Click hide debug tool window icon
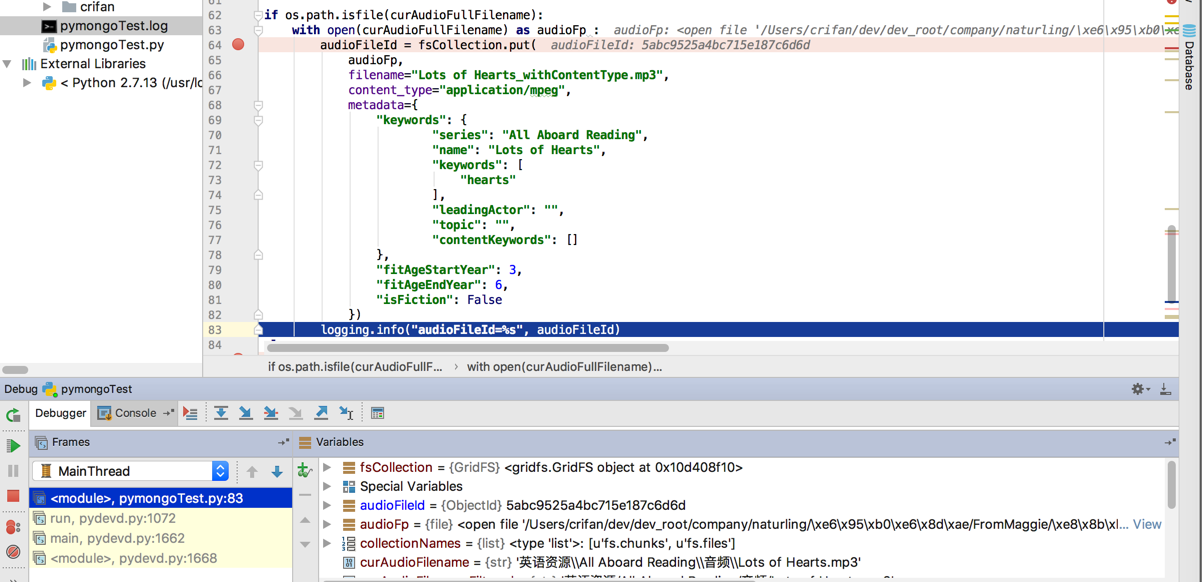 pyautogui.click(x=1165, y=389)
